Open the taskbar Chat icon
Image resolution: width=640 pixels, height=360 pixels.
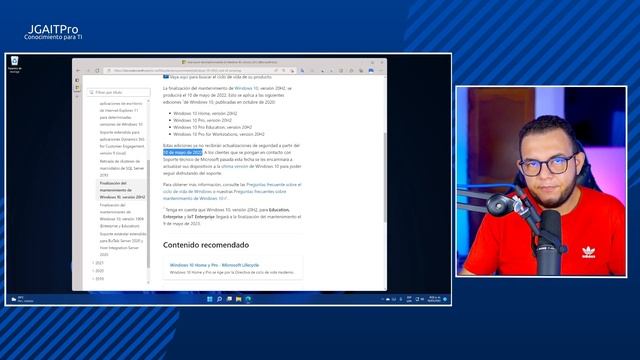tap(229, 299)
